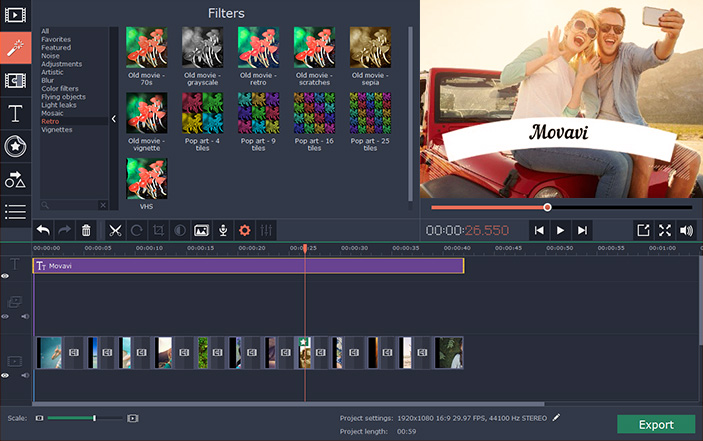Click the Export button
This screenshot has height=441, width=703.
[656, 424]
